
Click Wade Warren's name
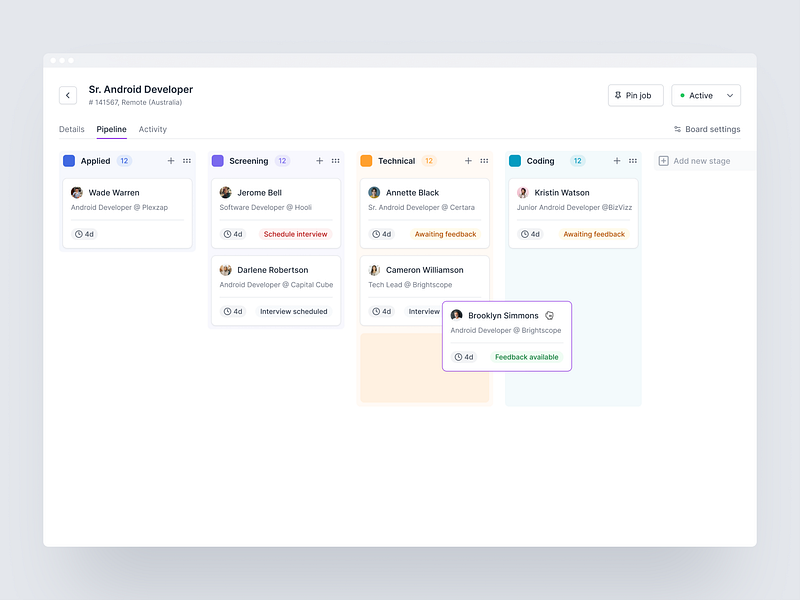(x=114, y=193)
